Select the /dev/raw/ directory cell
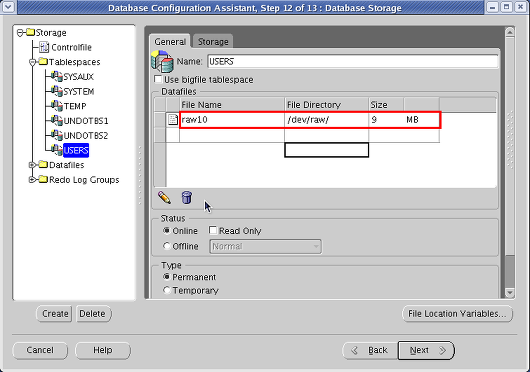 pyautogui.click(x=327, y=120)
